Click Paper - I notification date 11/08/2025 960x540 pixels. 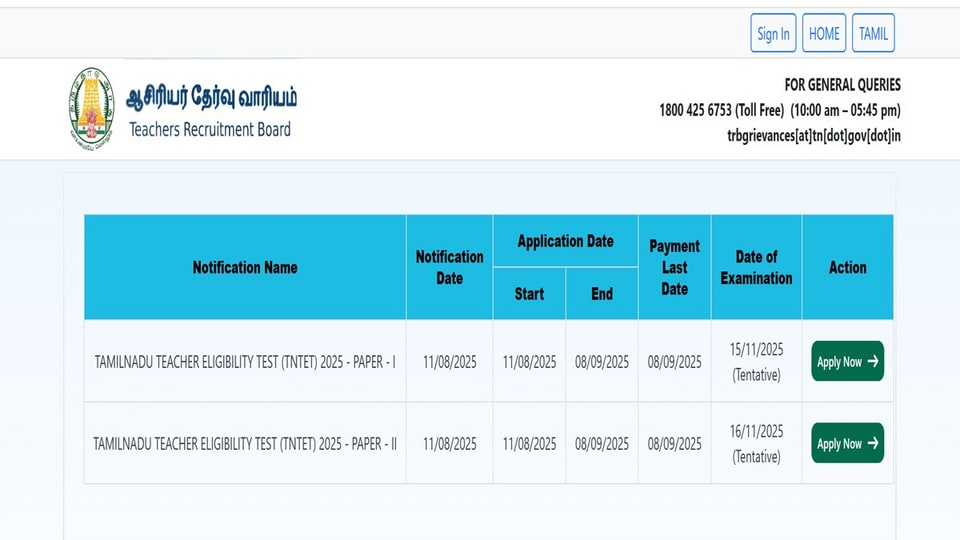pyautogui.click(x=449, y=362)
